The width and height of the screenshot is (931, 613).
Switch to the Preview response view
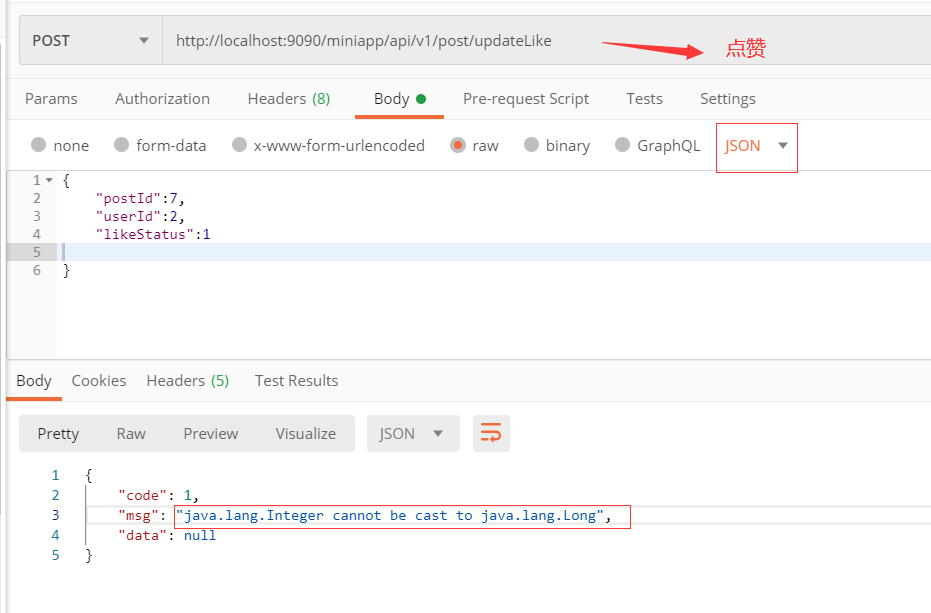(210, 434)
